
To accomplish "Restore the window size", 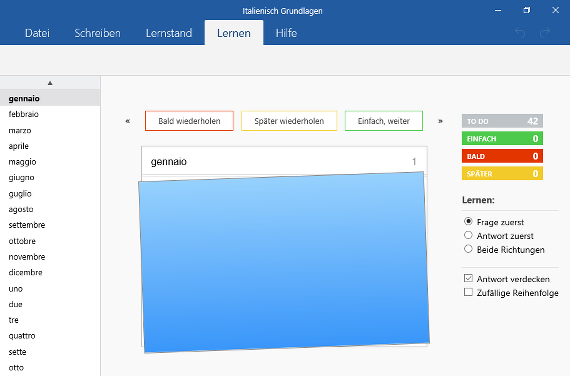I will pyautogui.click(x=526, y=11).
